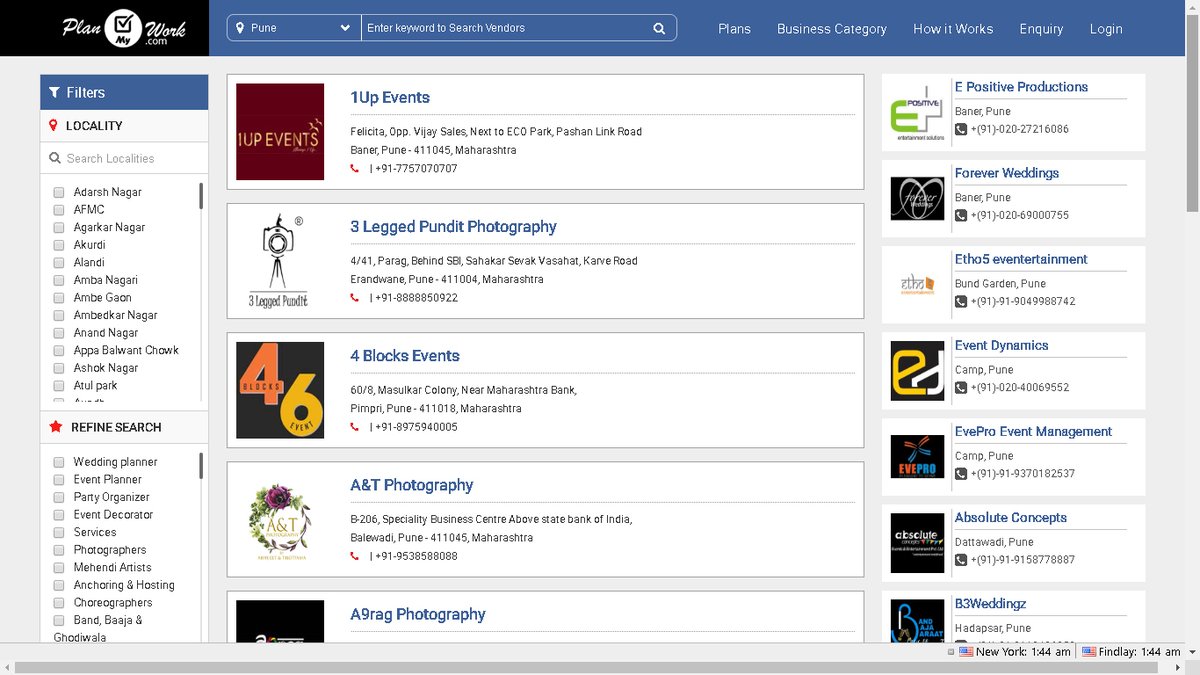Open 3 Legged Pundit Photography link
Viewport: 1200px width, 675px height.
453,227
